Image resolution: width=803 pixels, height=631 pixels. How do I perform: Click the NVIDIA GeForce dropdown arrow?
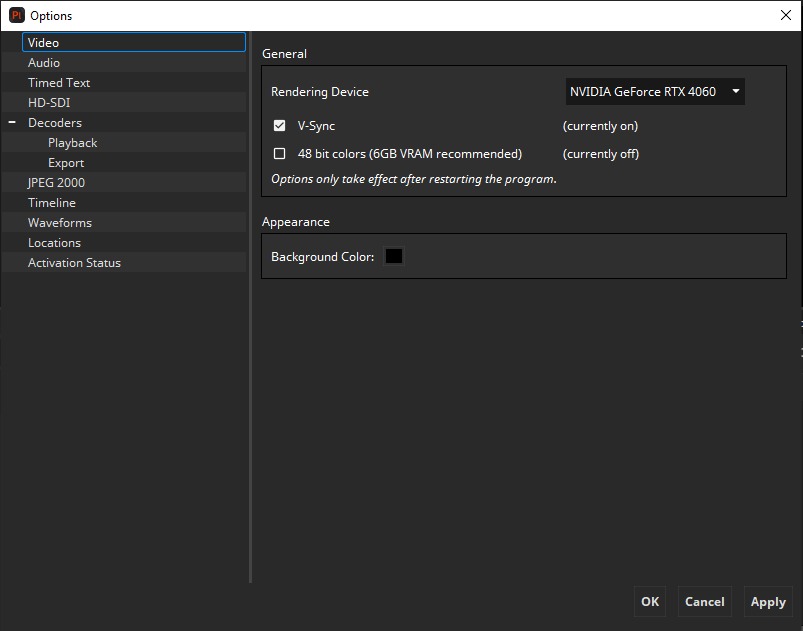coord(736,92)
